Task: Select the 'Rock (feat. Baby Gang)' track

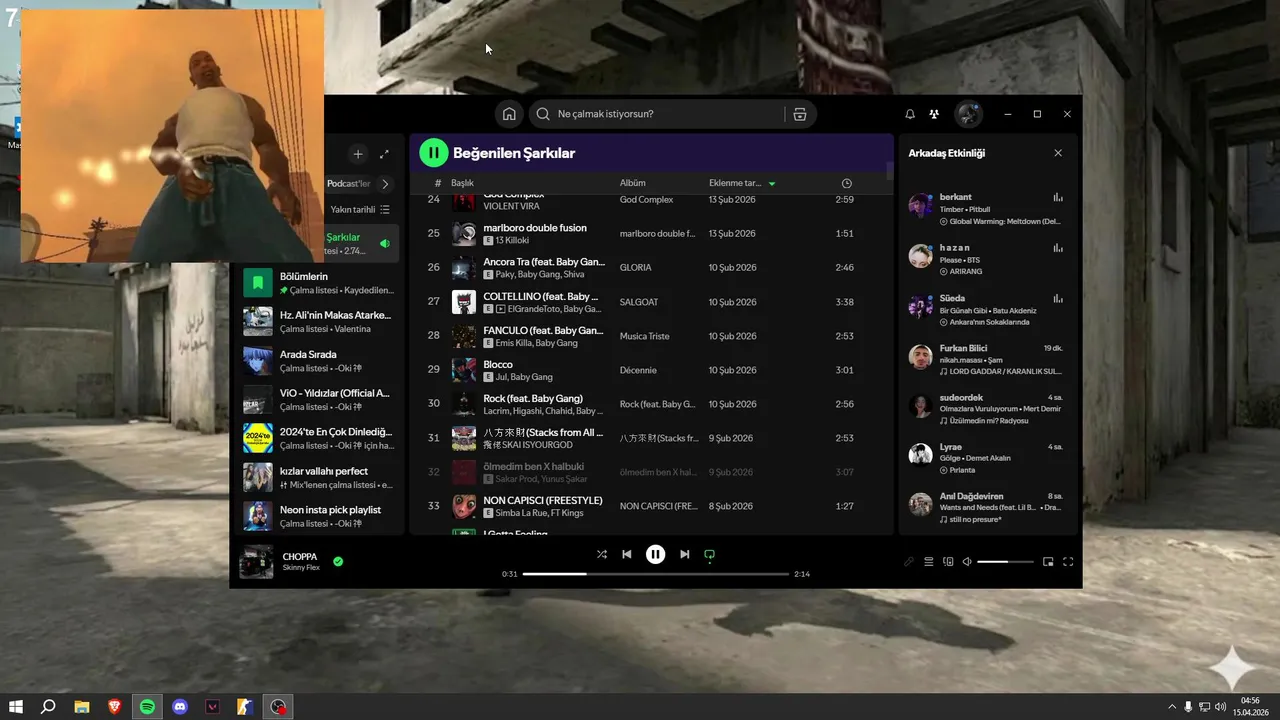Action: click(533, 398)
